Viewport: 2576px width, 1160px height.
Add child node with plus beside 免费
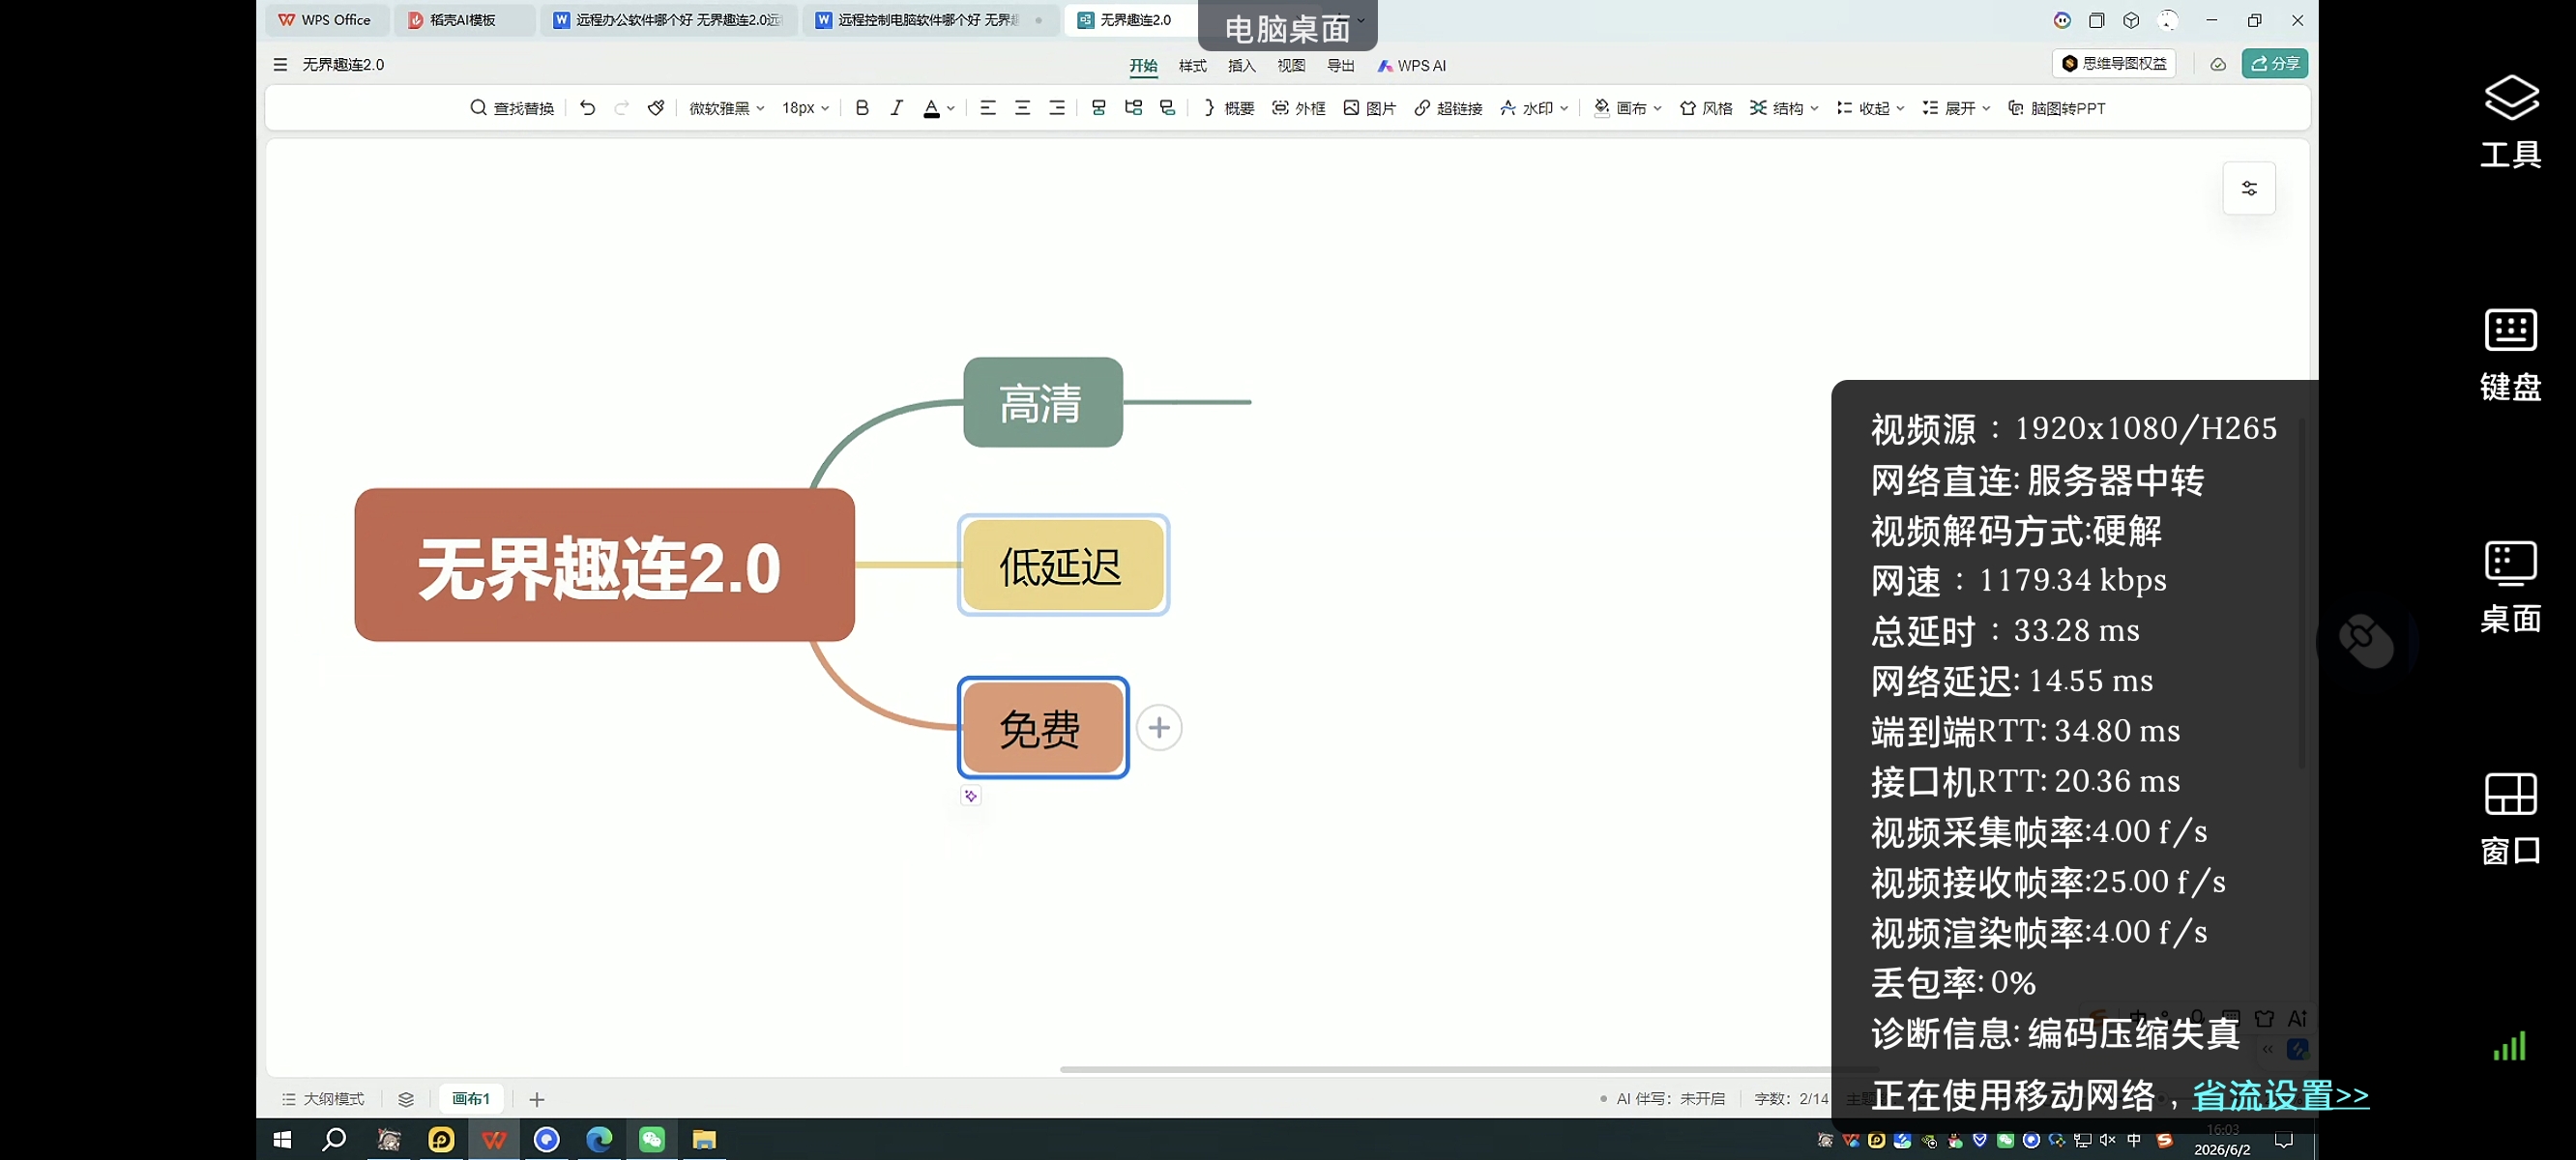1158,727
